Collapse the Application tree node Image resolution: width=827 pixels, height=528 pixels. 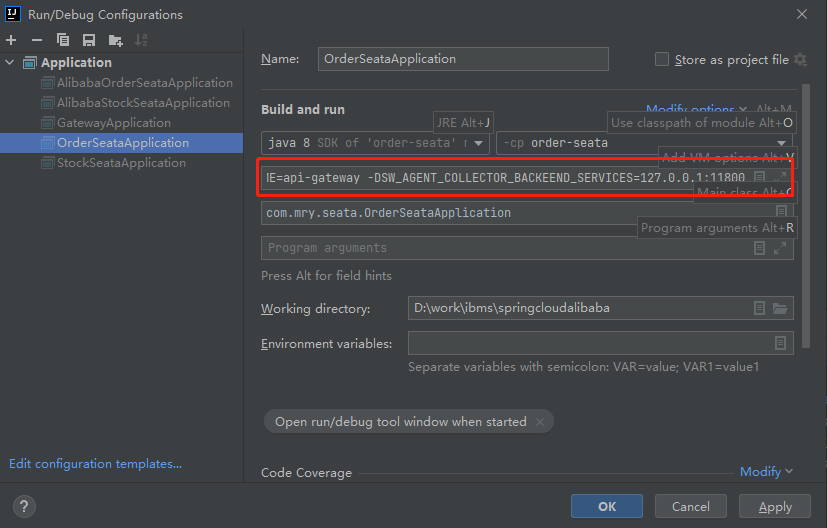click(9, 62)
